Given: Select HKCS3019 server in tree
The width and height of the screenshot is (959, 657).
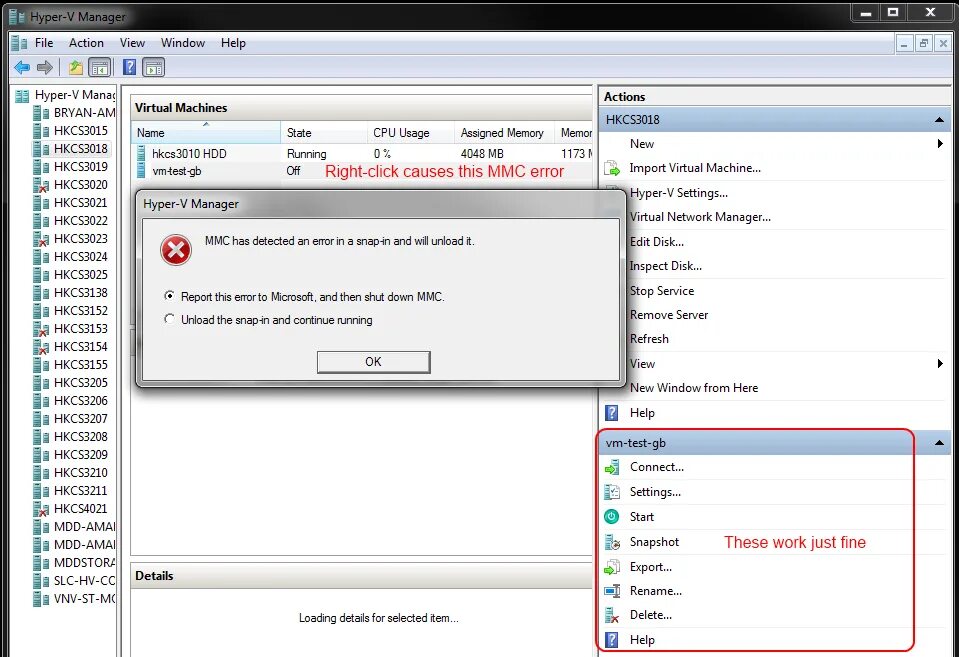Looking at the screenshot, I should pos(81,166).
